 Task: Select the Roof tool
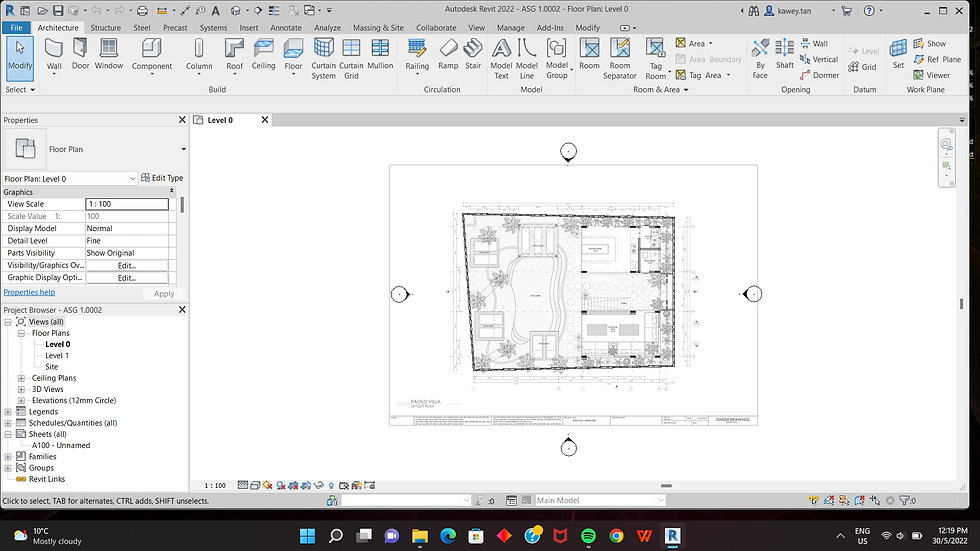click(x=234, y=55)
